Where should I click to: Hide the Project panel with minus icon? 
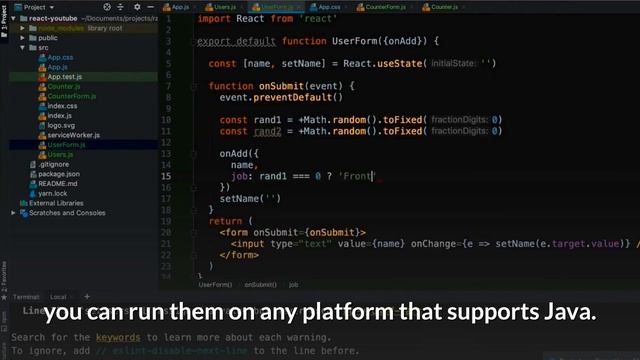click(151, 7)
